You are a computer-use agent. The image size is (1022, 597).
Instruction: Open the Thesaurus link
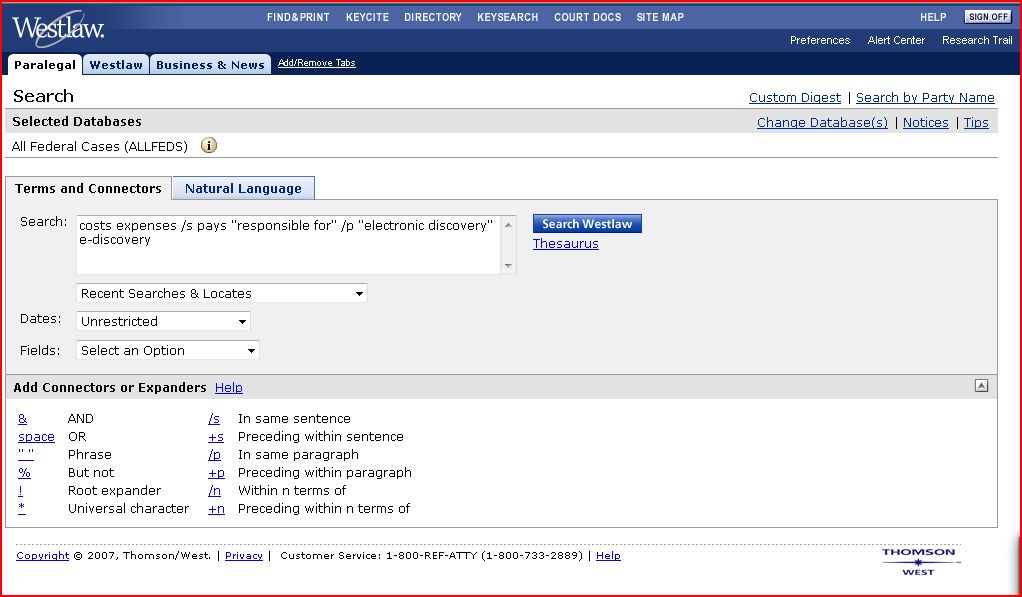[x=565, y=244]
